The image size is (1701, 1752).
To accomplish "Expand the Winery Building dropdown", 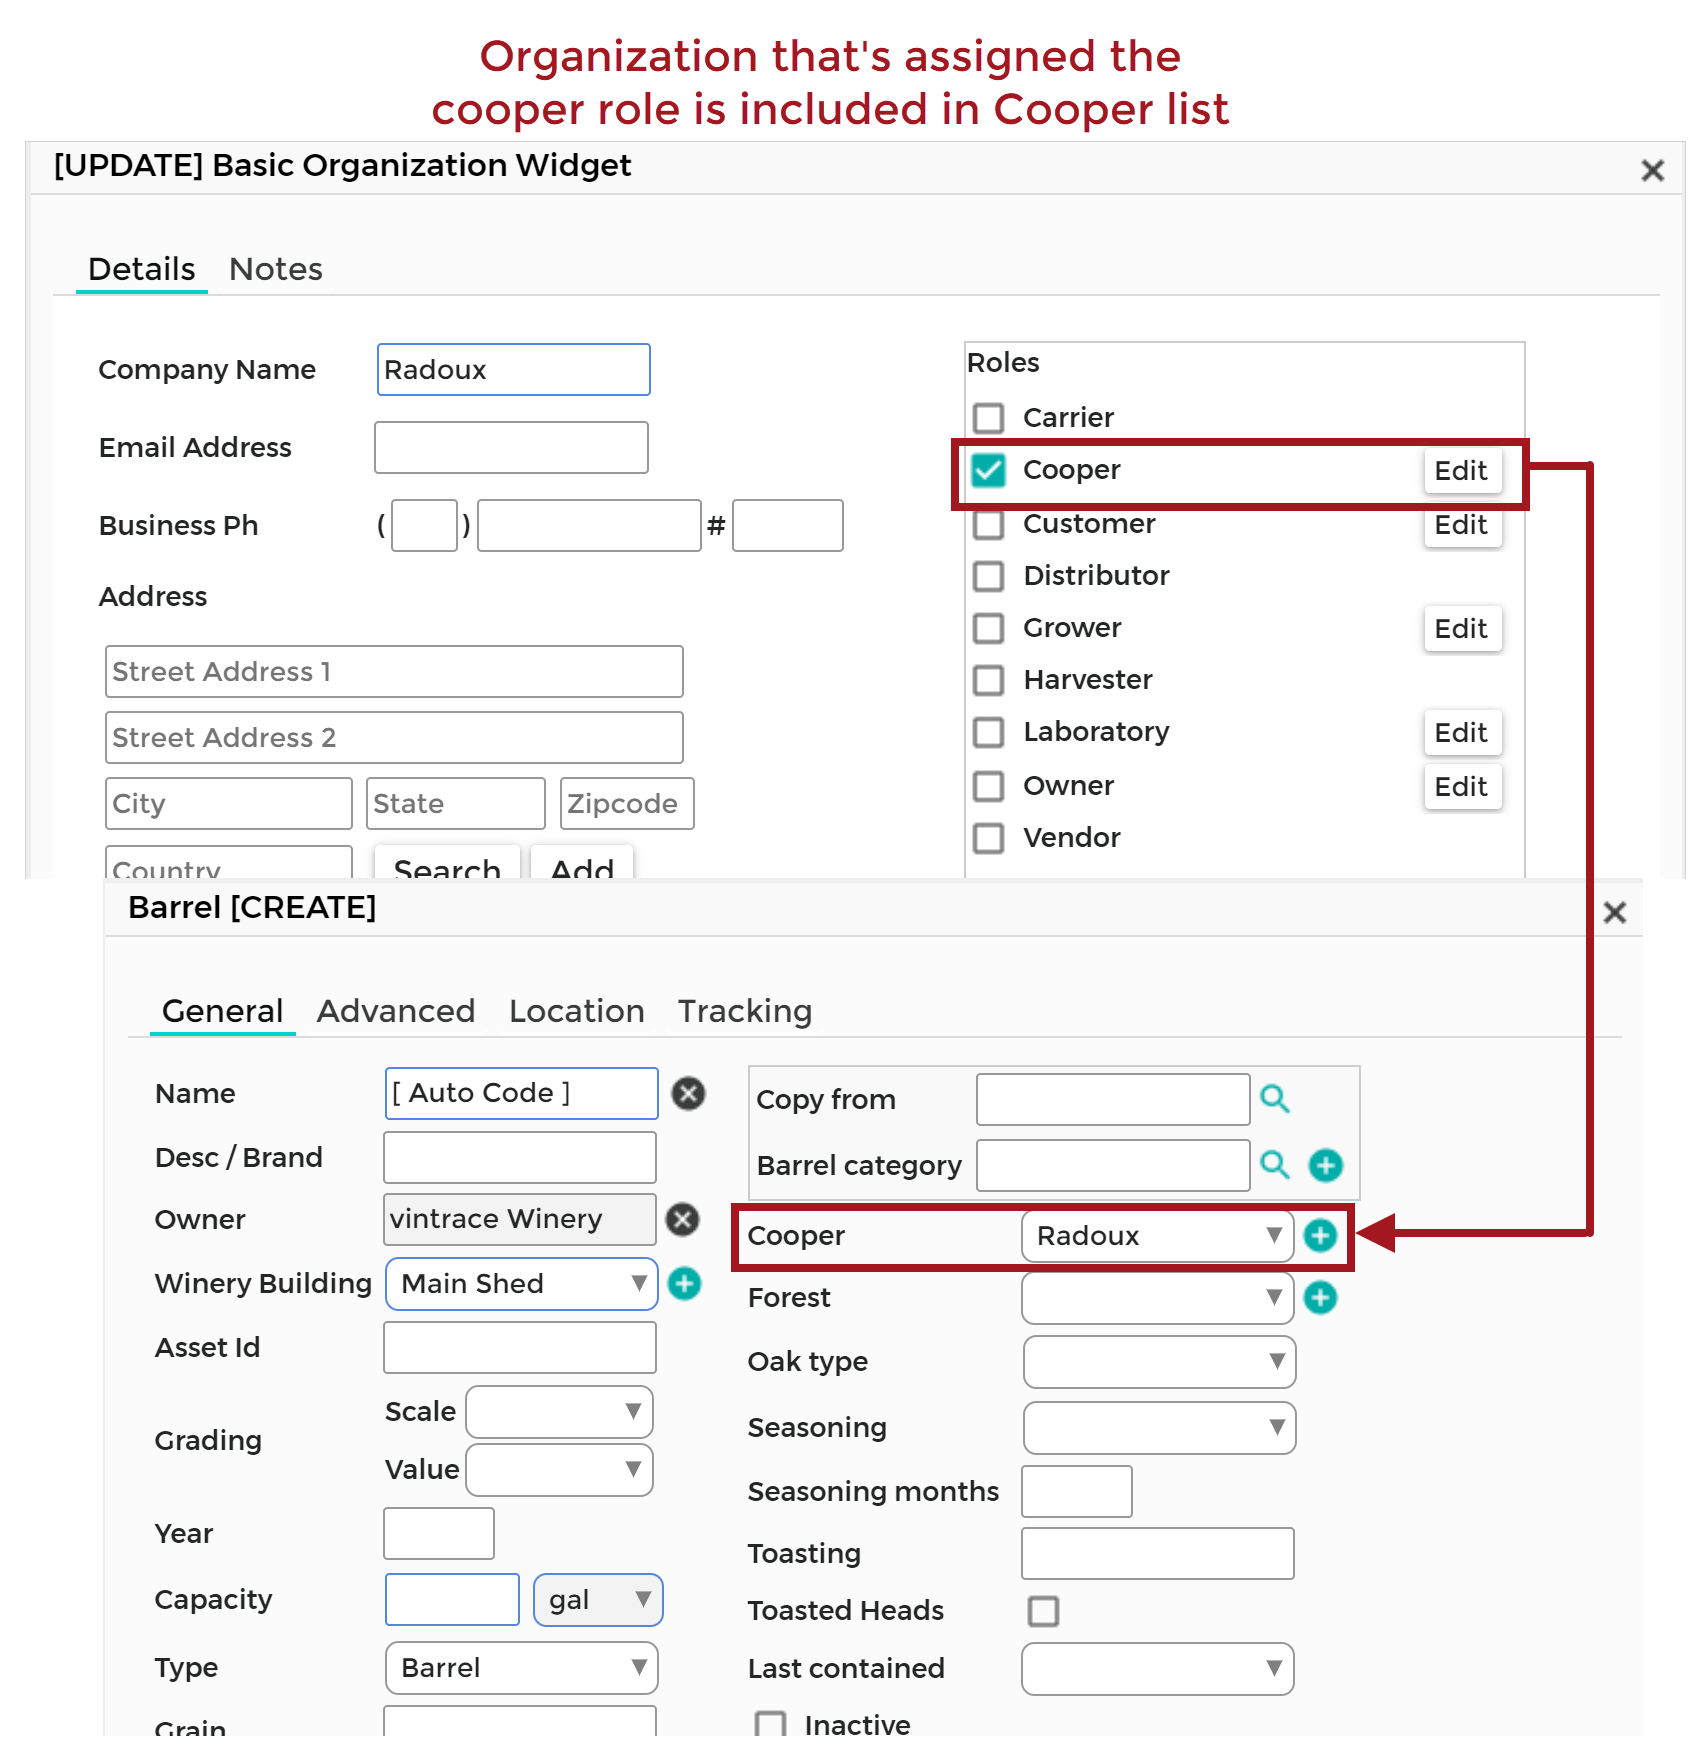I will [521, 1284].
